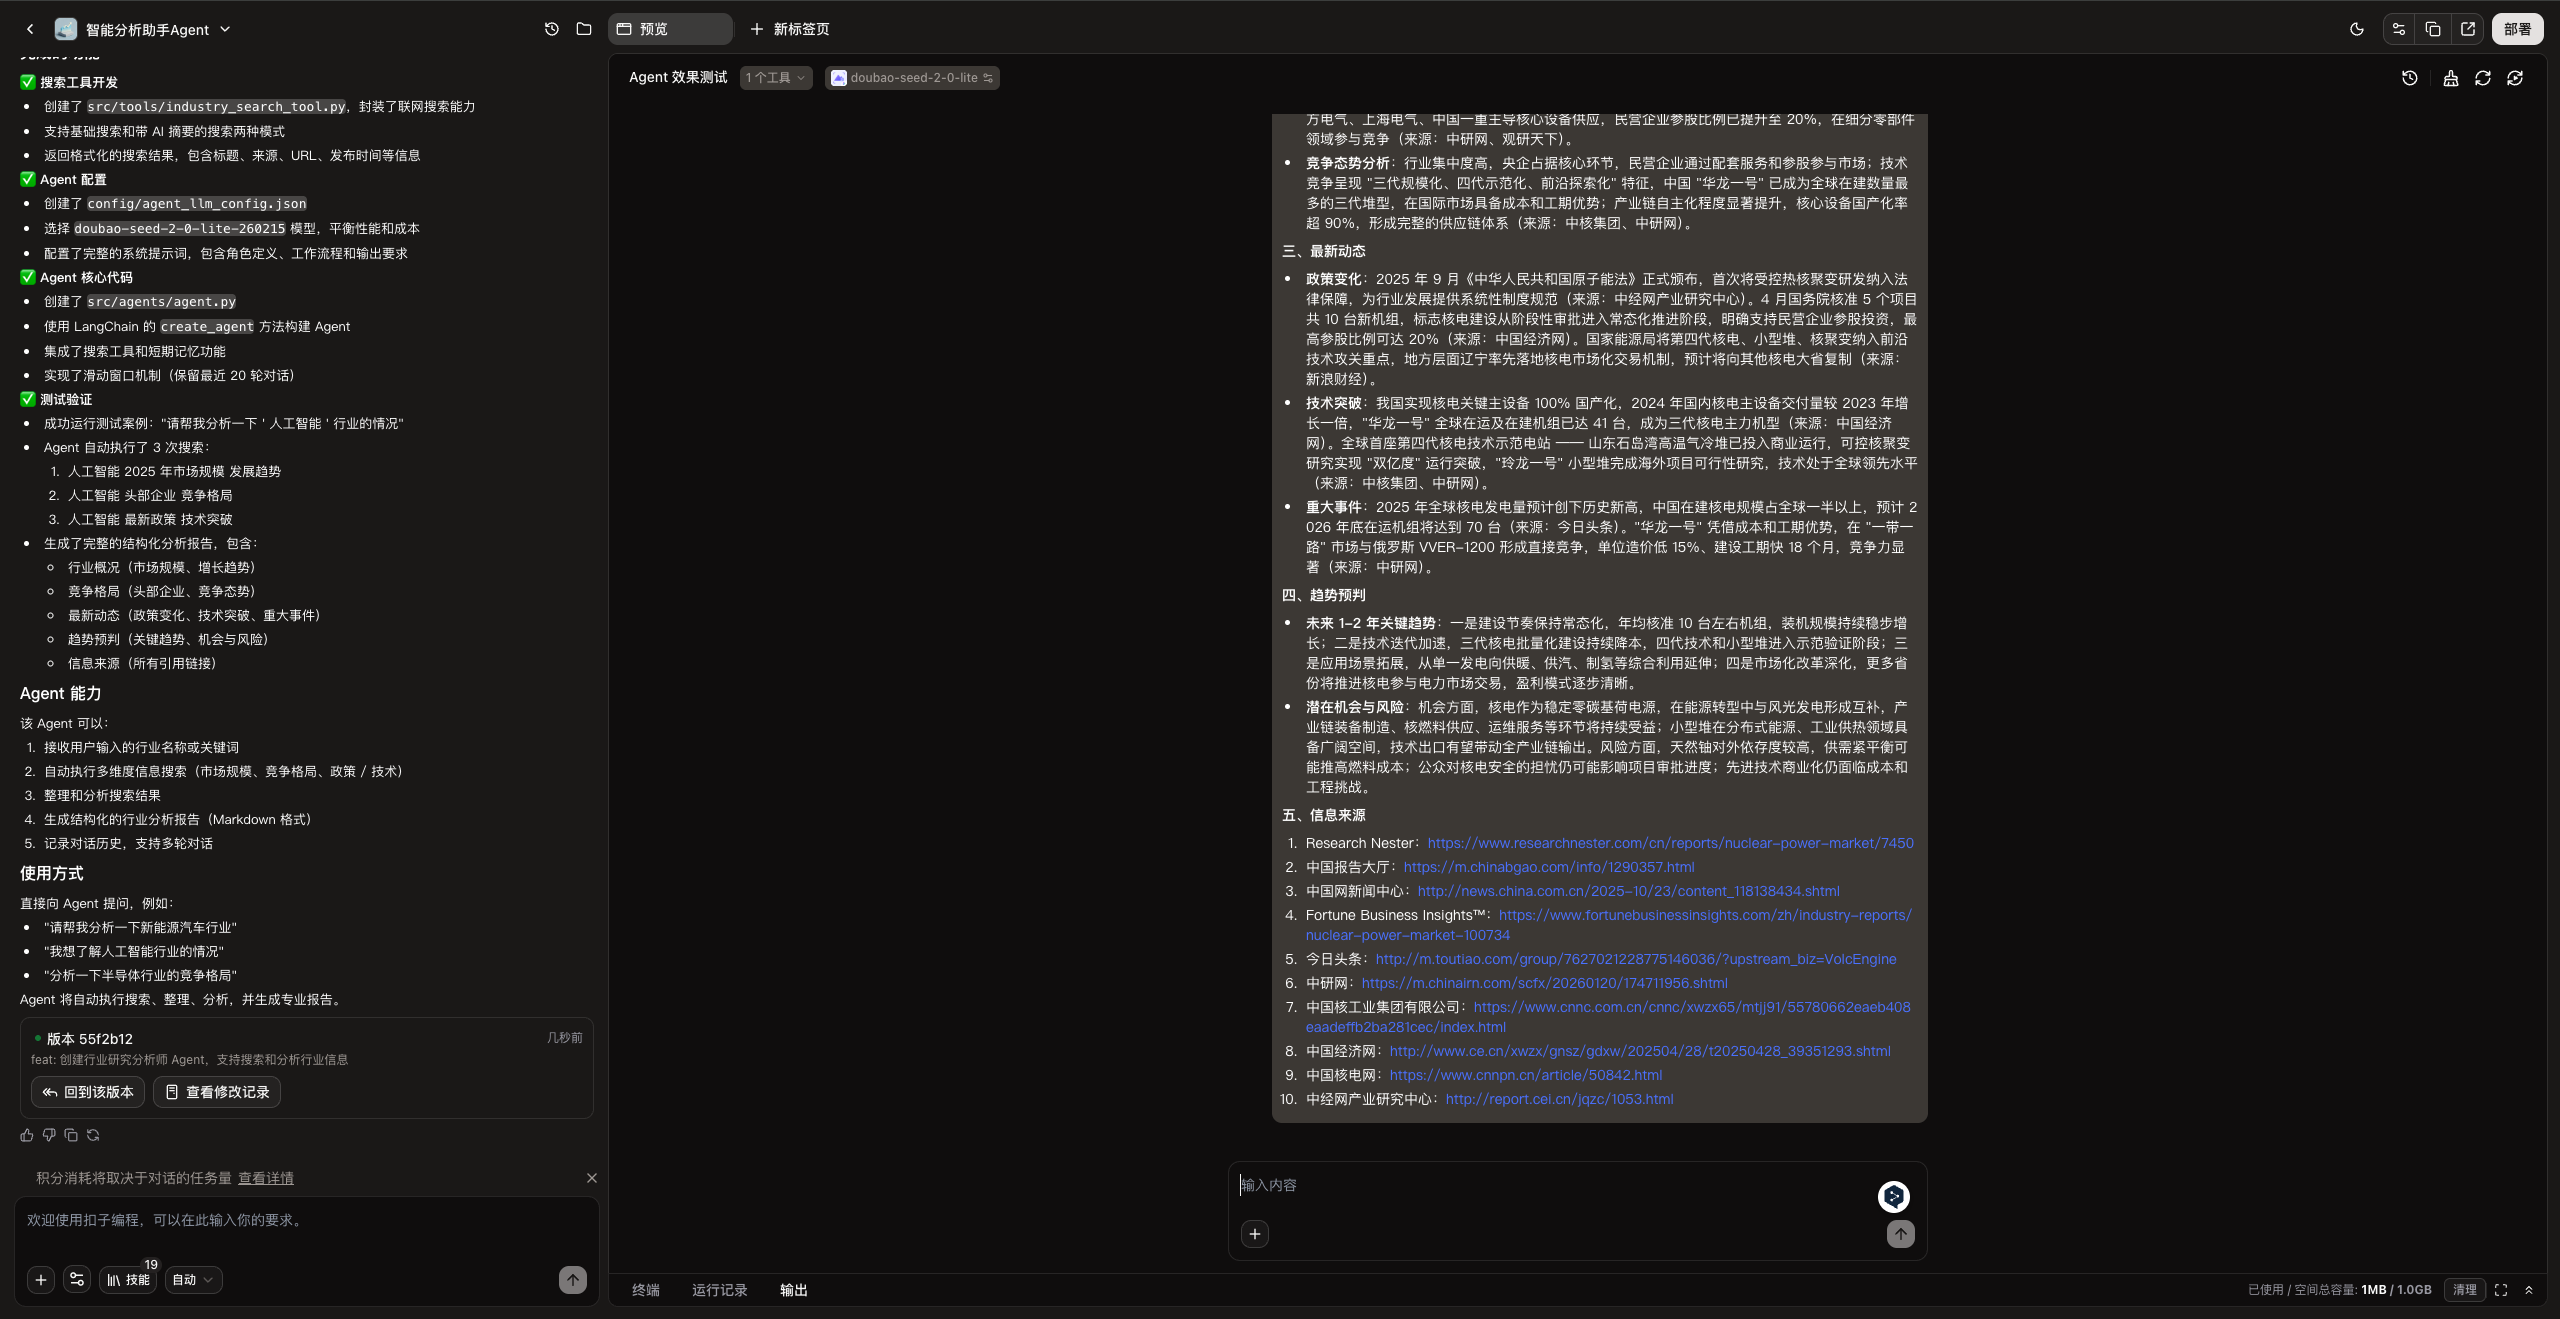The image size is (2560, 1319).
Task: Open conversation history via the clock icon
Action: (x=2410, y=78)
